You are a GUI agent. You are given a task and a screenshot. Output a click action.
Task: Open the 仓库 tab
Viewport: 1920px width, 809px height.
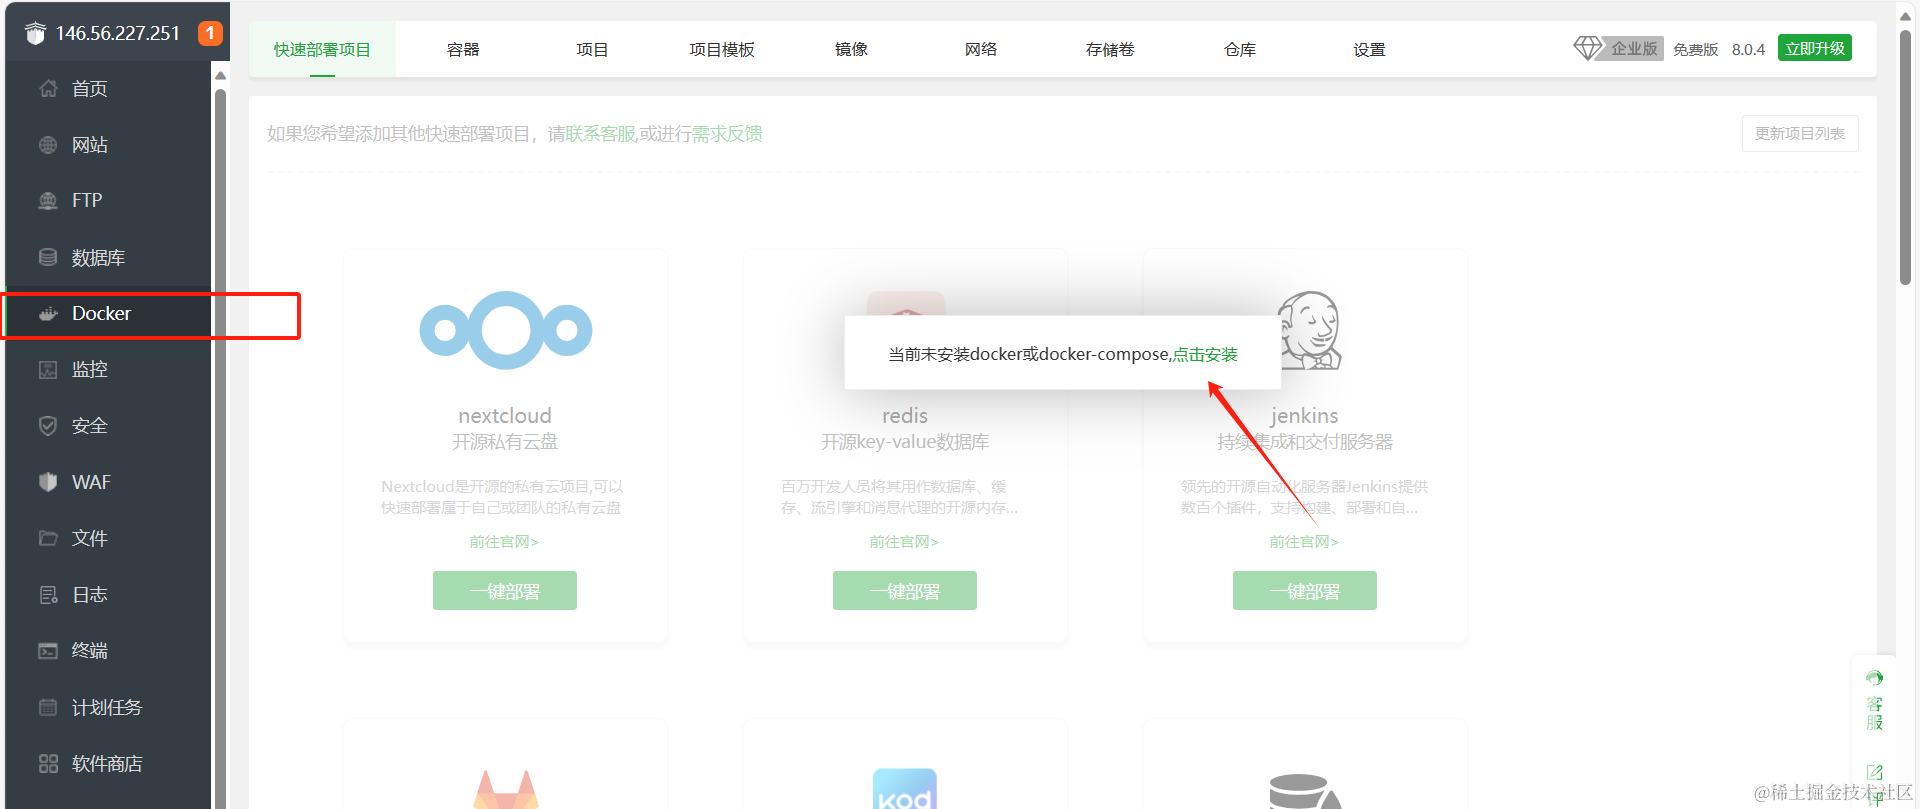coord(1240,49)
